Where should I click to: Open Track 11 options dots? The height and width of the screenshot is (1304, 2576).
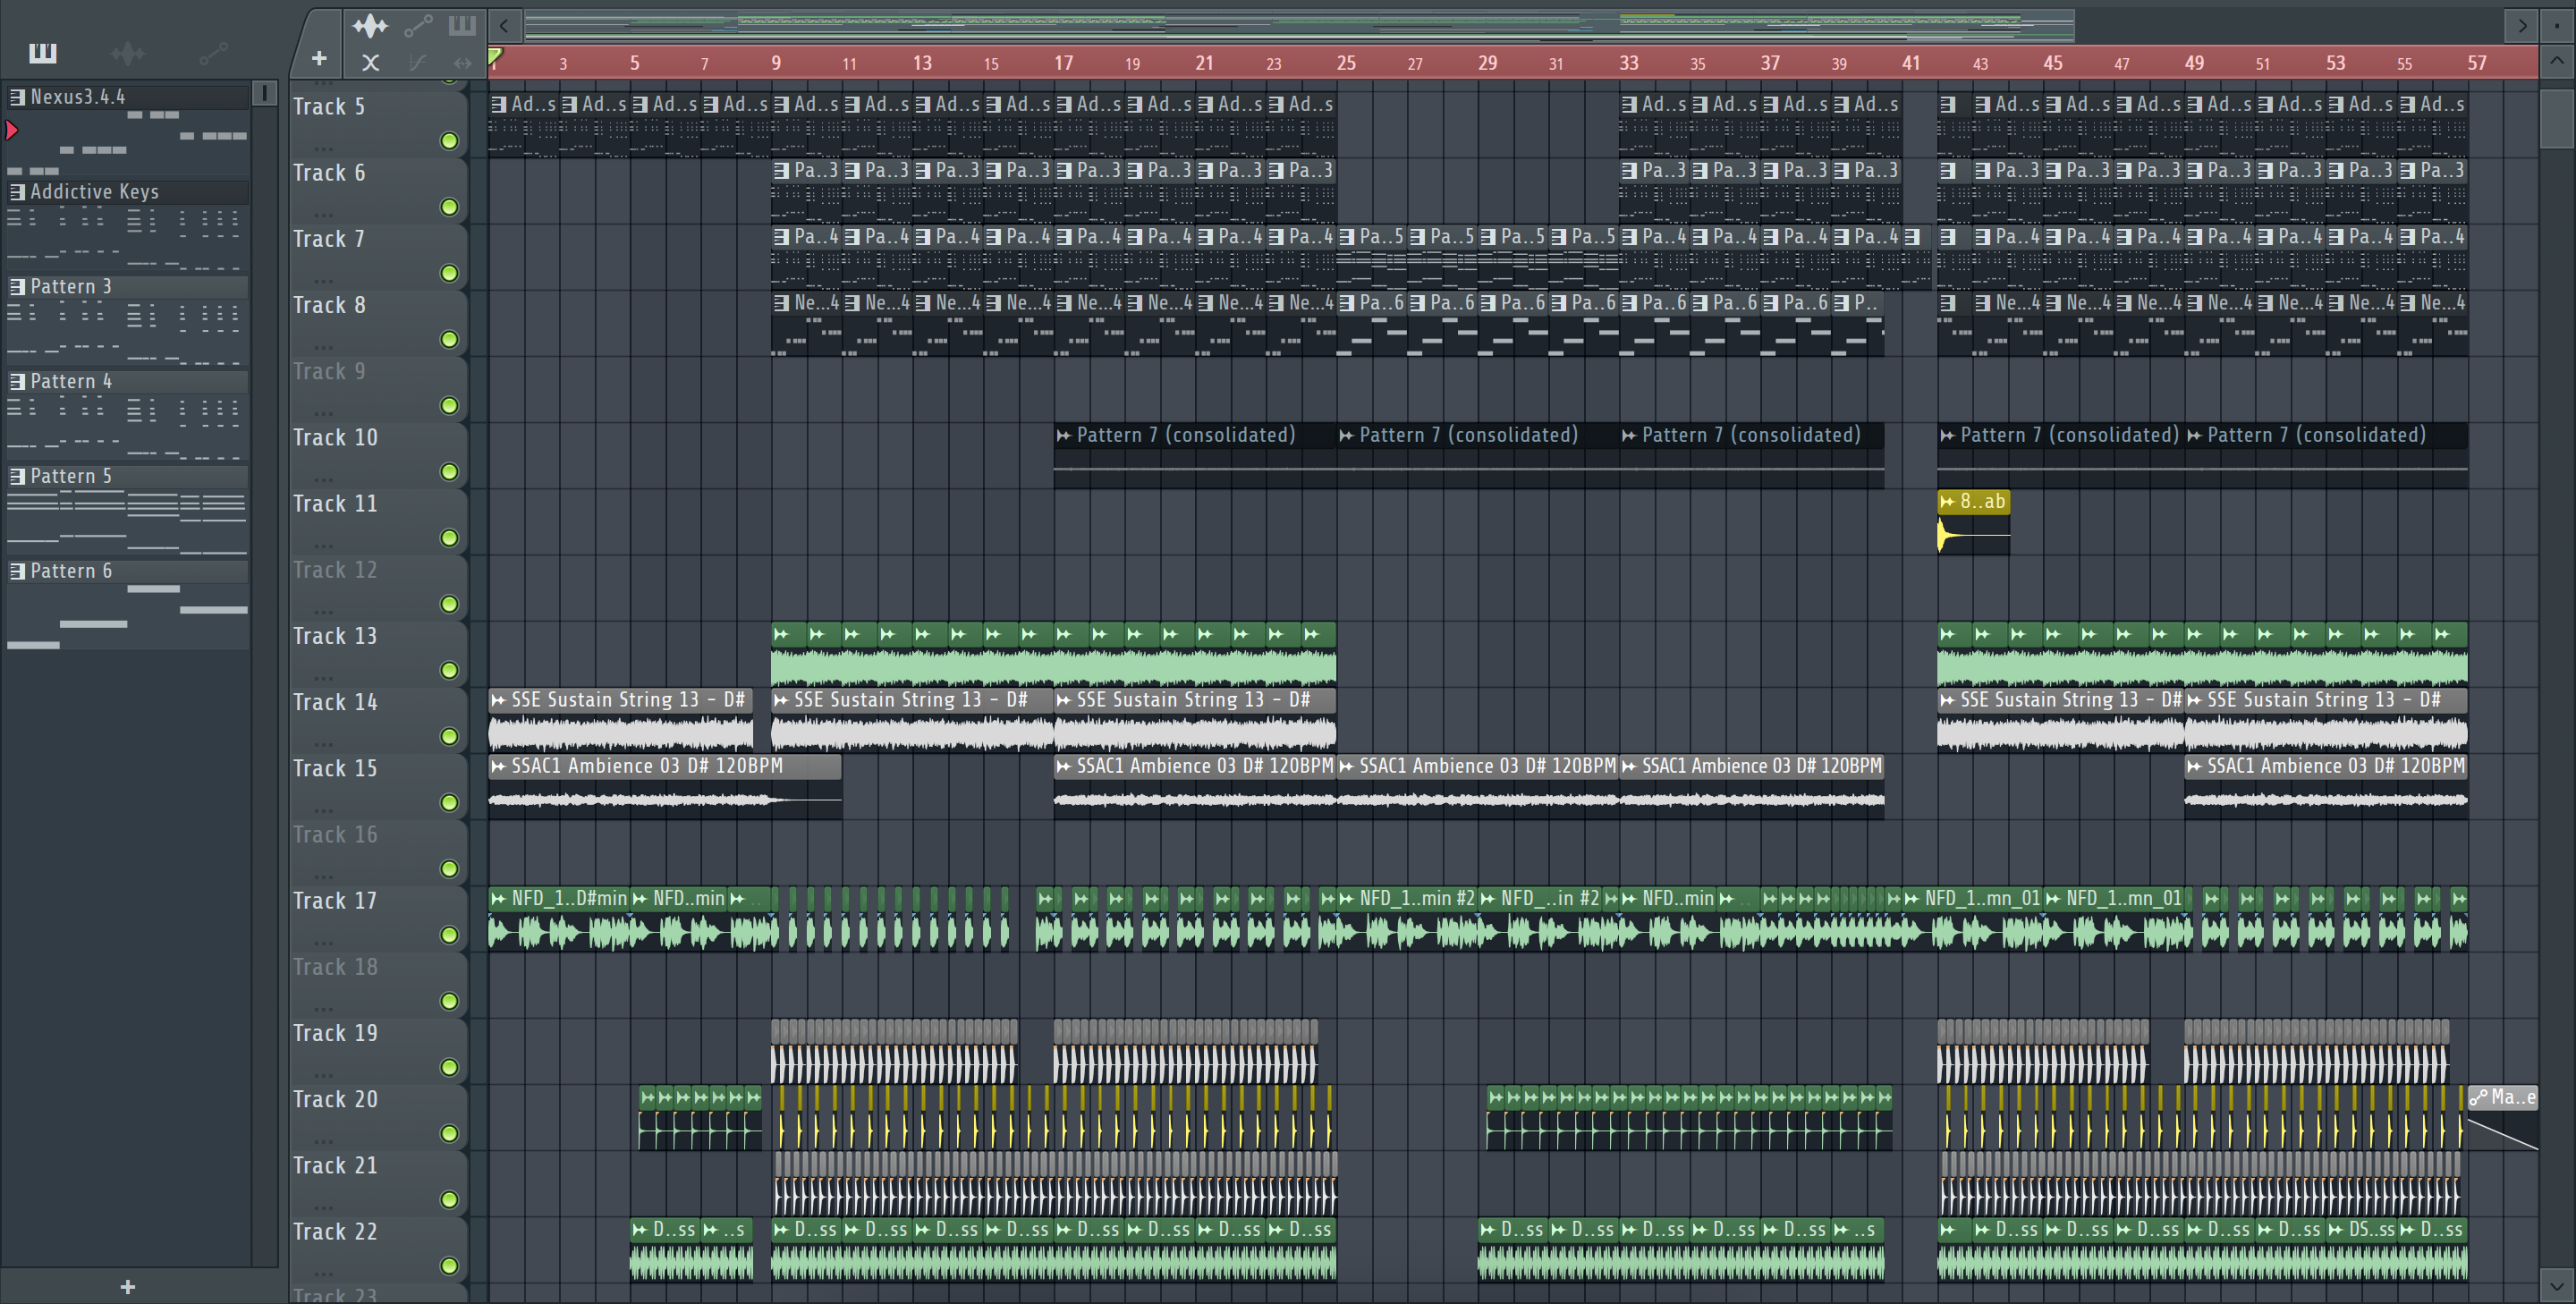click(x=323, y=545)
